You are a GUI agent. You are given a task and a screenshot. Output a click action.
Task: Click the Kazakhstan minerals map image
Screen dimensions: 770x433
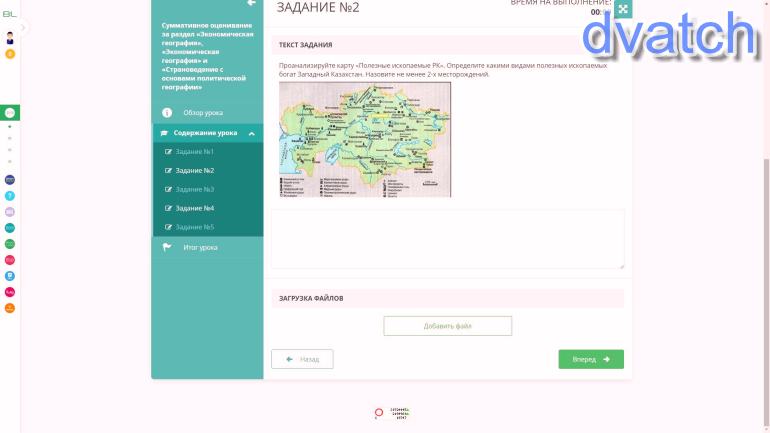[365, 139]
